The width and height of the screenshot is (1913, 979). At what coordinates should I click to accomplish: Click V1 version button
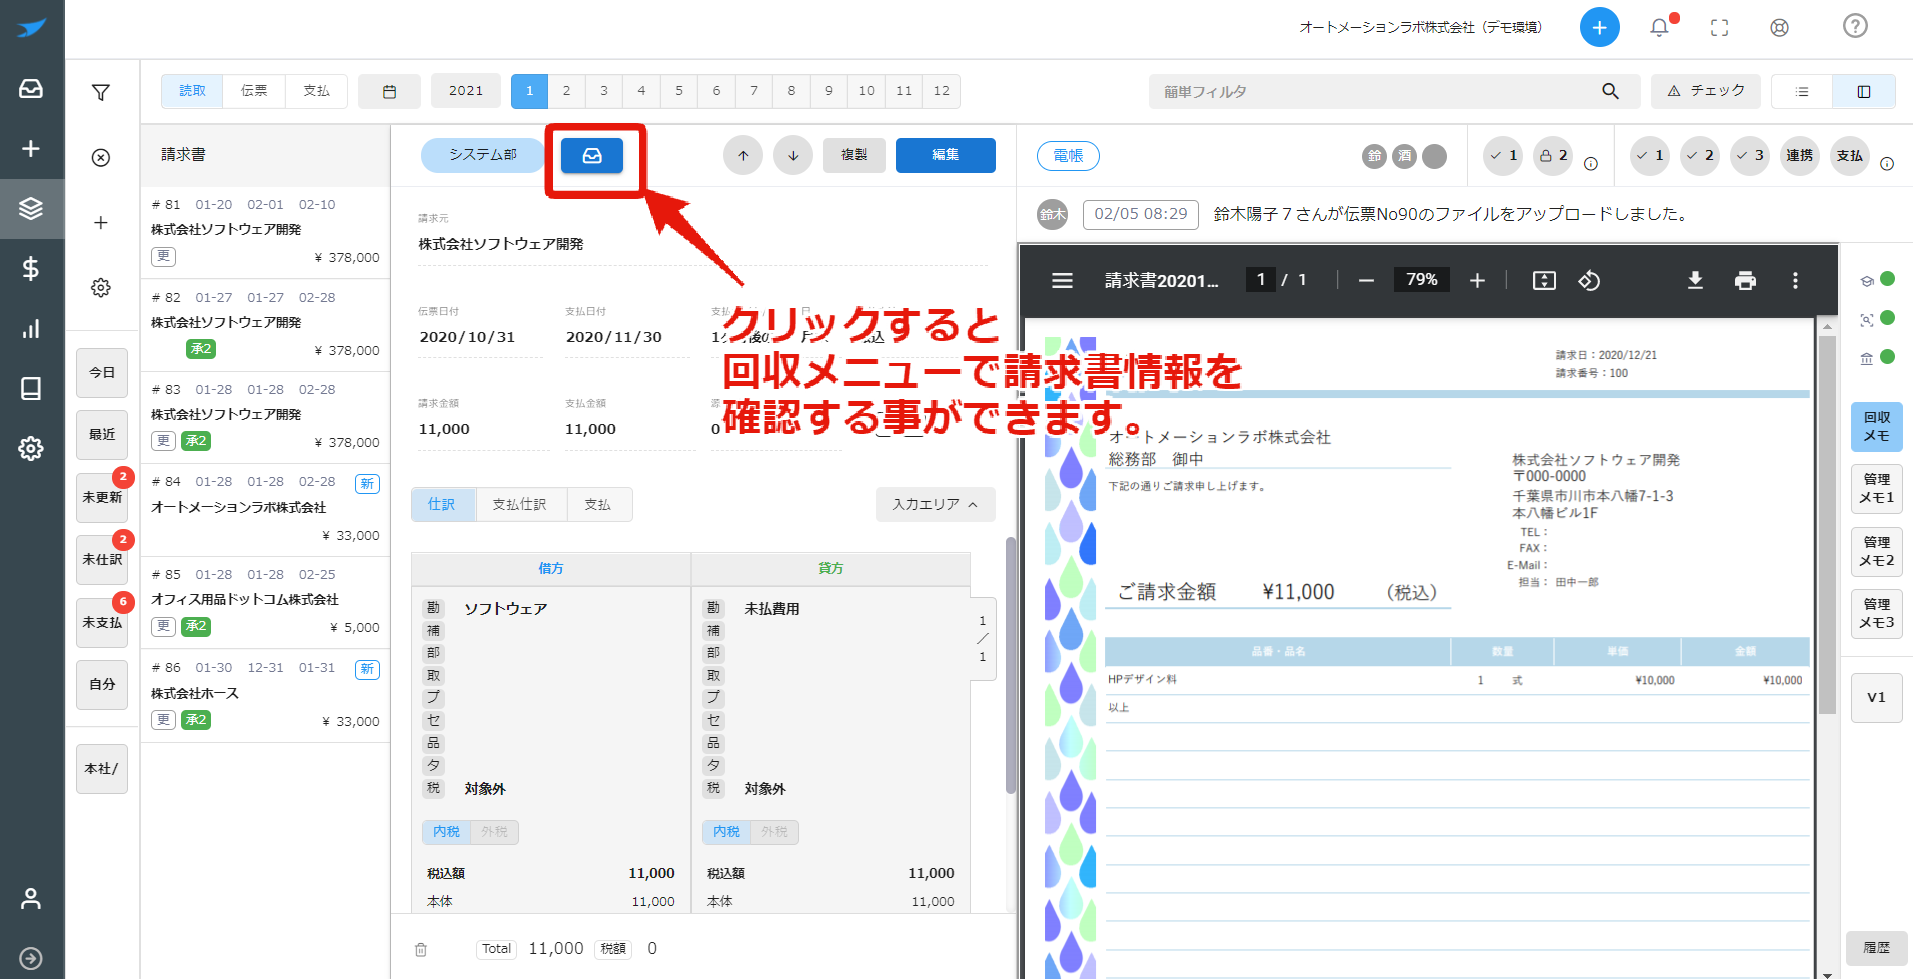1876,697
